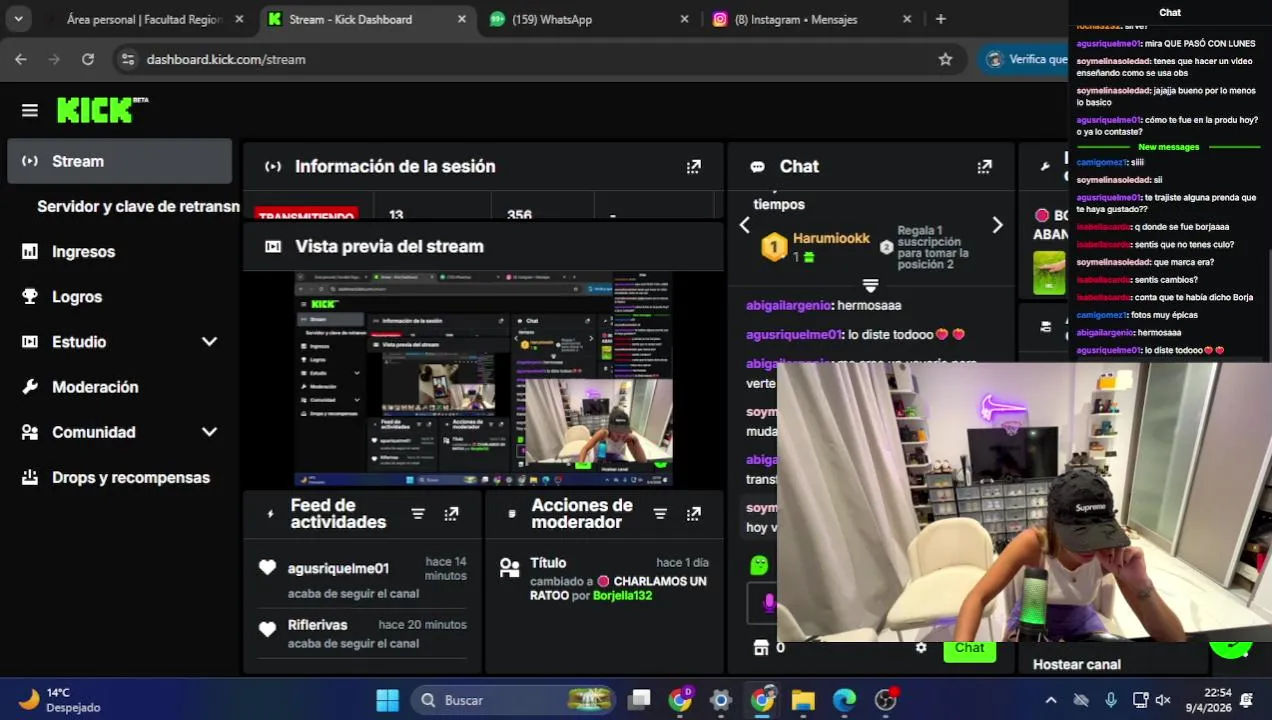The image size is (1272, 720).
Task: Open Microsoft Edge from the taskbar
Action: tap(844, 700)
